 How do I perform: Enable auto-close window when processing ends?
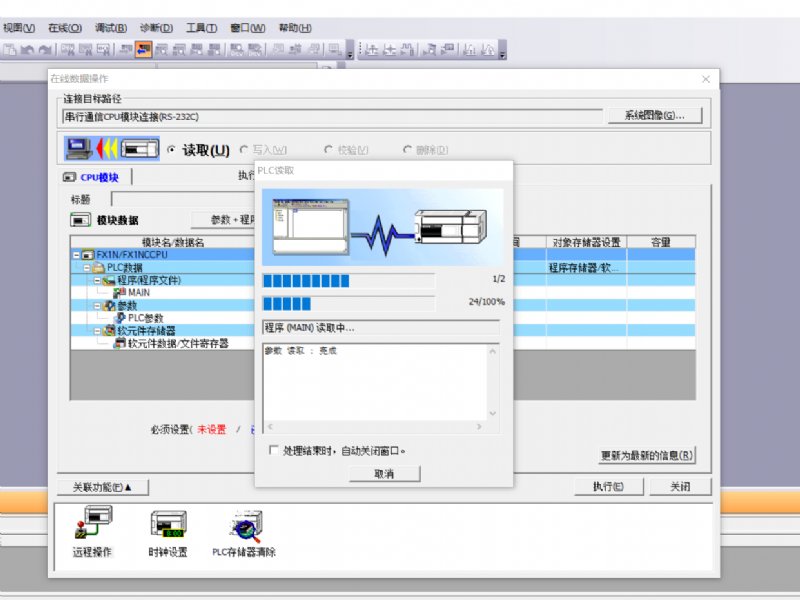coord(275,451)
